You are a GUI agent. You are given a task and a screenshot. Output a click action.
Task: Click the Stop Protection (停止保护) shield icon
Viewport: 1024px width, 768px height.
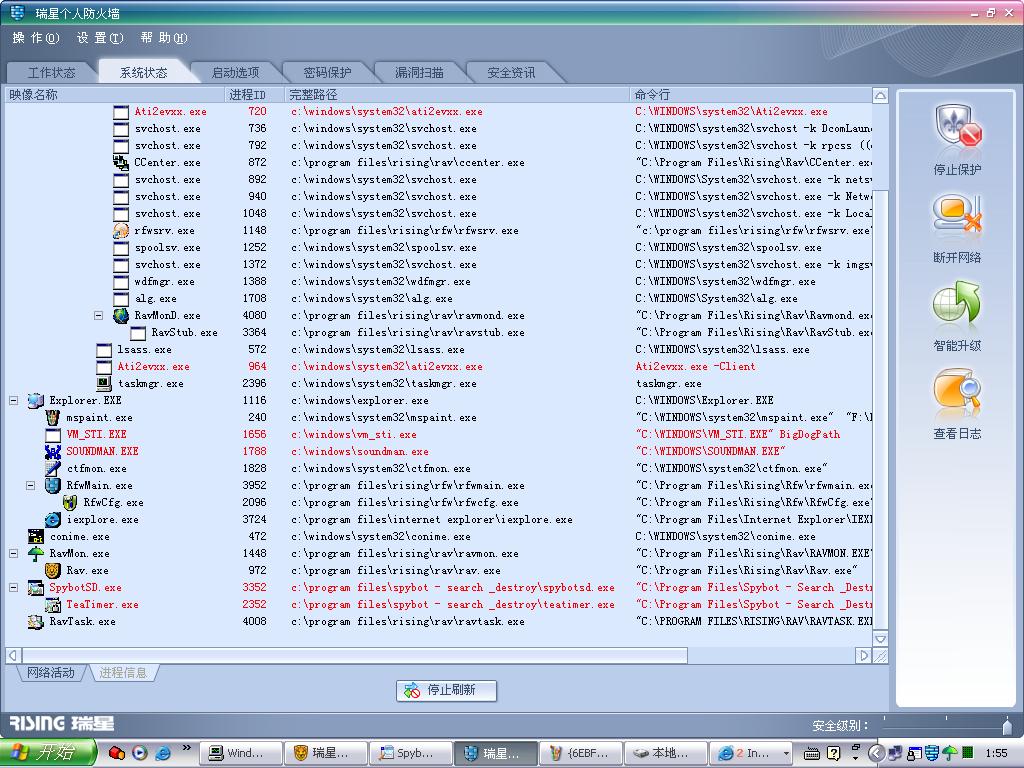pos(957,128)
